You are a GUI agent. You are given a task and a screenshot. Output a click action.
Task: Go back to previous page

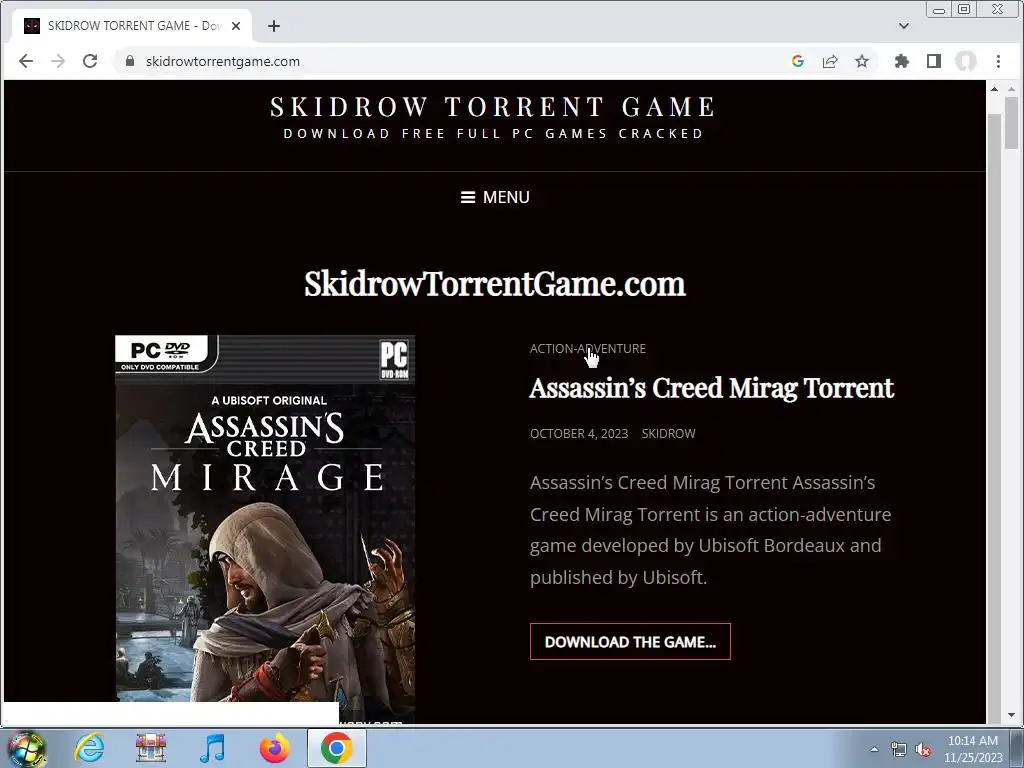coord(26,61)
